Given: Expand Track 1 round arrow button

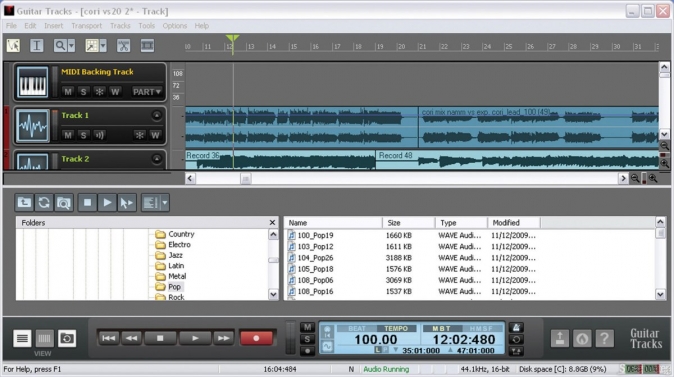Looking at the screenshot, I should 156,115.
